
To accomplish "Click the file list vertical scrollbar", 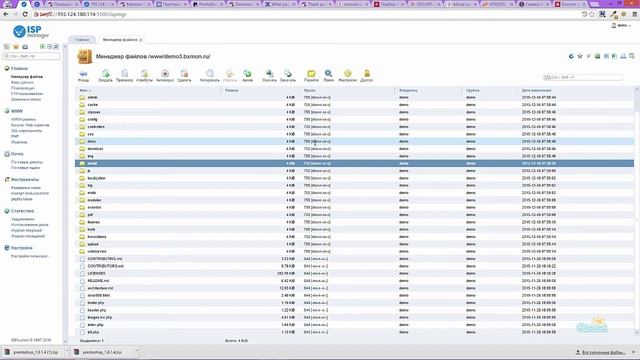I will pos(636,210).
